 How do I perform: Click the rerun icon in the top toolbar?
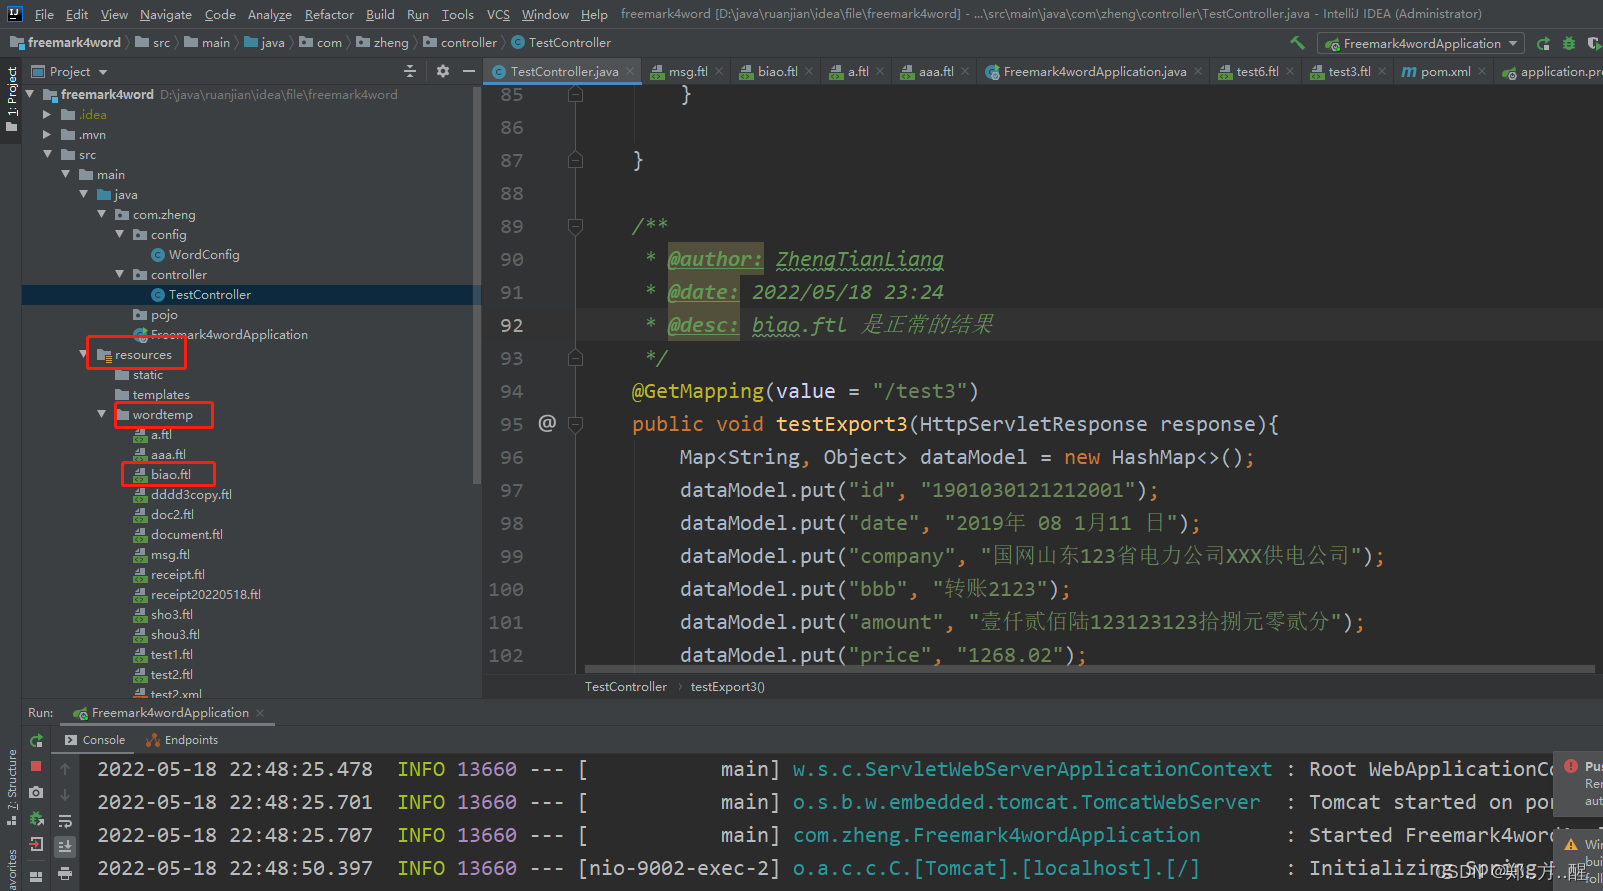point(1544,43)
